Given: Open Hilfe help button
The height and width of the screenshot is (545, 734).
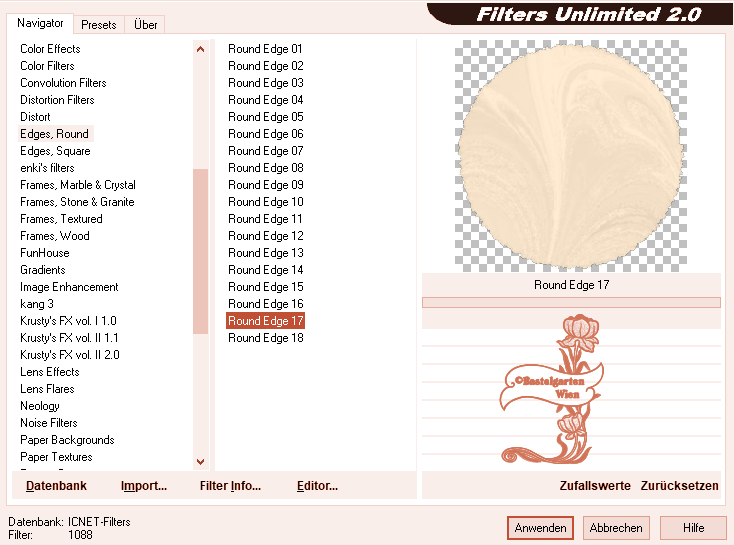Looking at the screenshot, I should 693,528.
